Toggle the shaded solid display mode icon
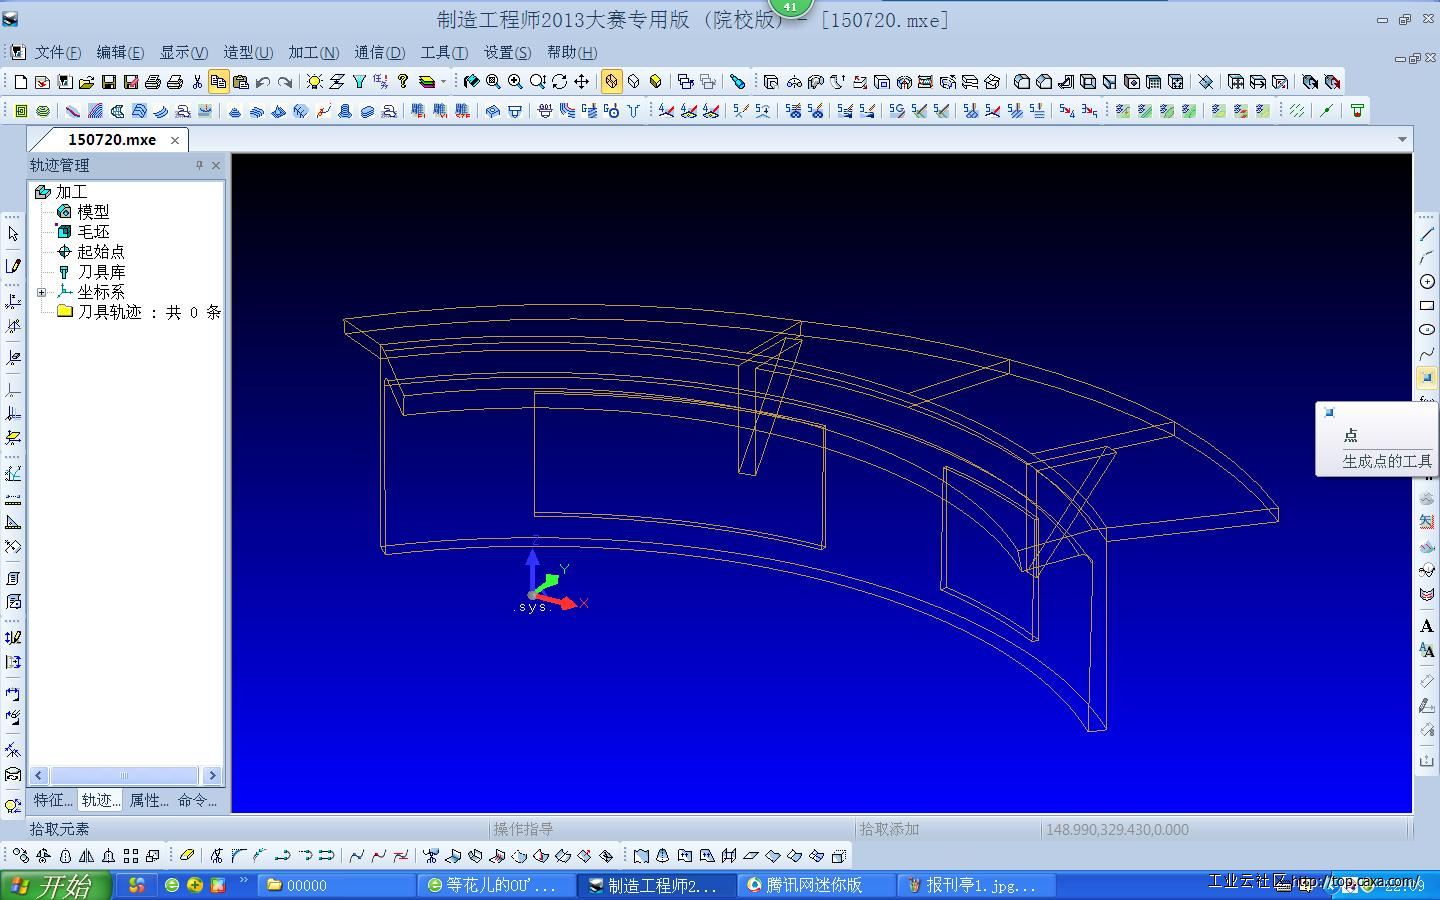This screenshot has height=900, width=1440. coord(655,82)
